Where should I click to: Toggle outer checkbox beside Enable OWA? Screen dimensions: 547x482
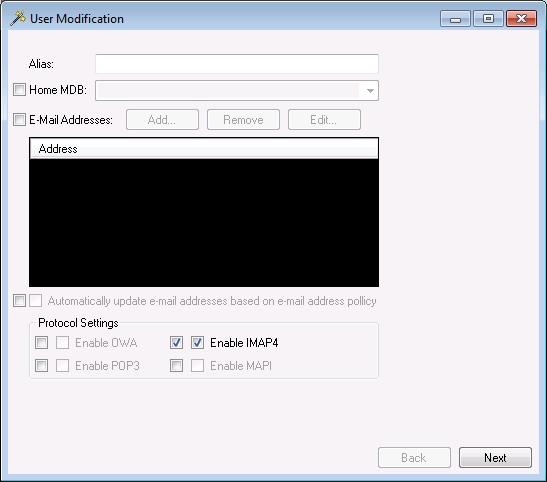[42, 343]
